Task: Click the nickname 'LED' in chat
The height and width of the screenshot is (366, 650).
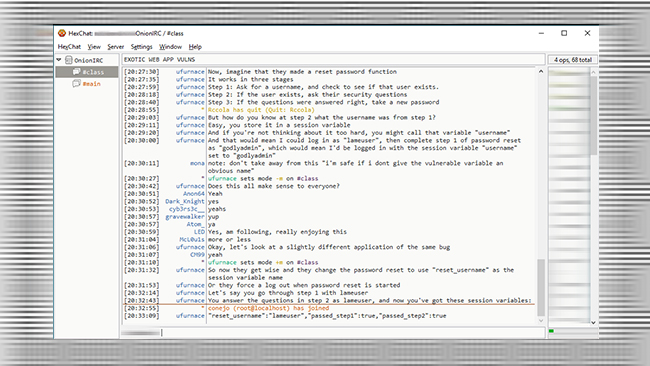Action: coord(199,232)
